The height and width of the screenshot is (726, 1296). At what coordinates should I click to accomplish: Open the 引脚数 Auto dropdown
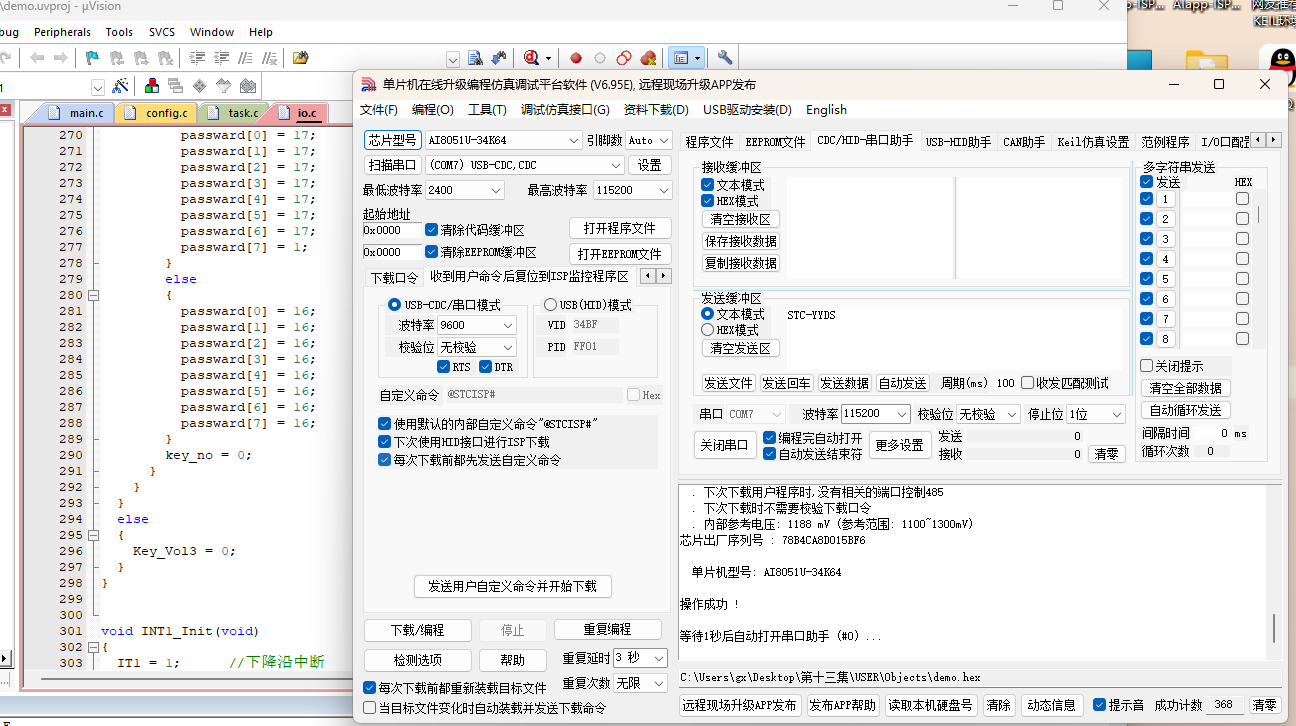648,140
